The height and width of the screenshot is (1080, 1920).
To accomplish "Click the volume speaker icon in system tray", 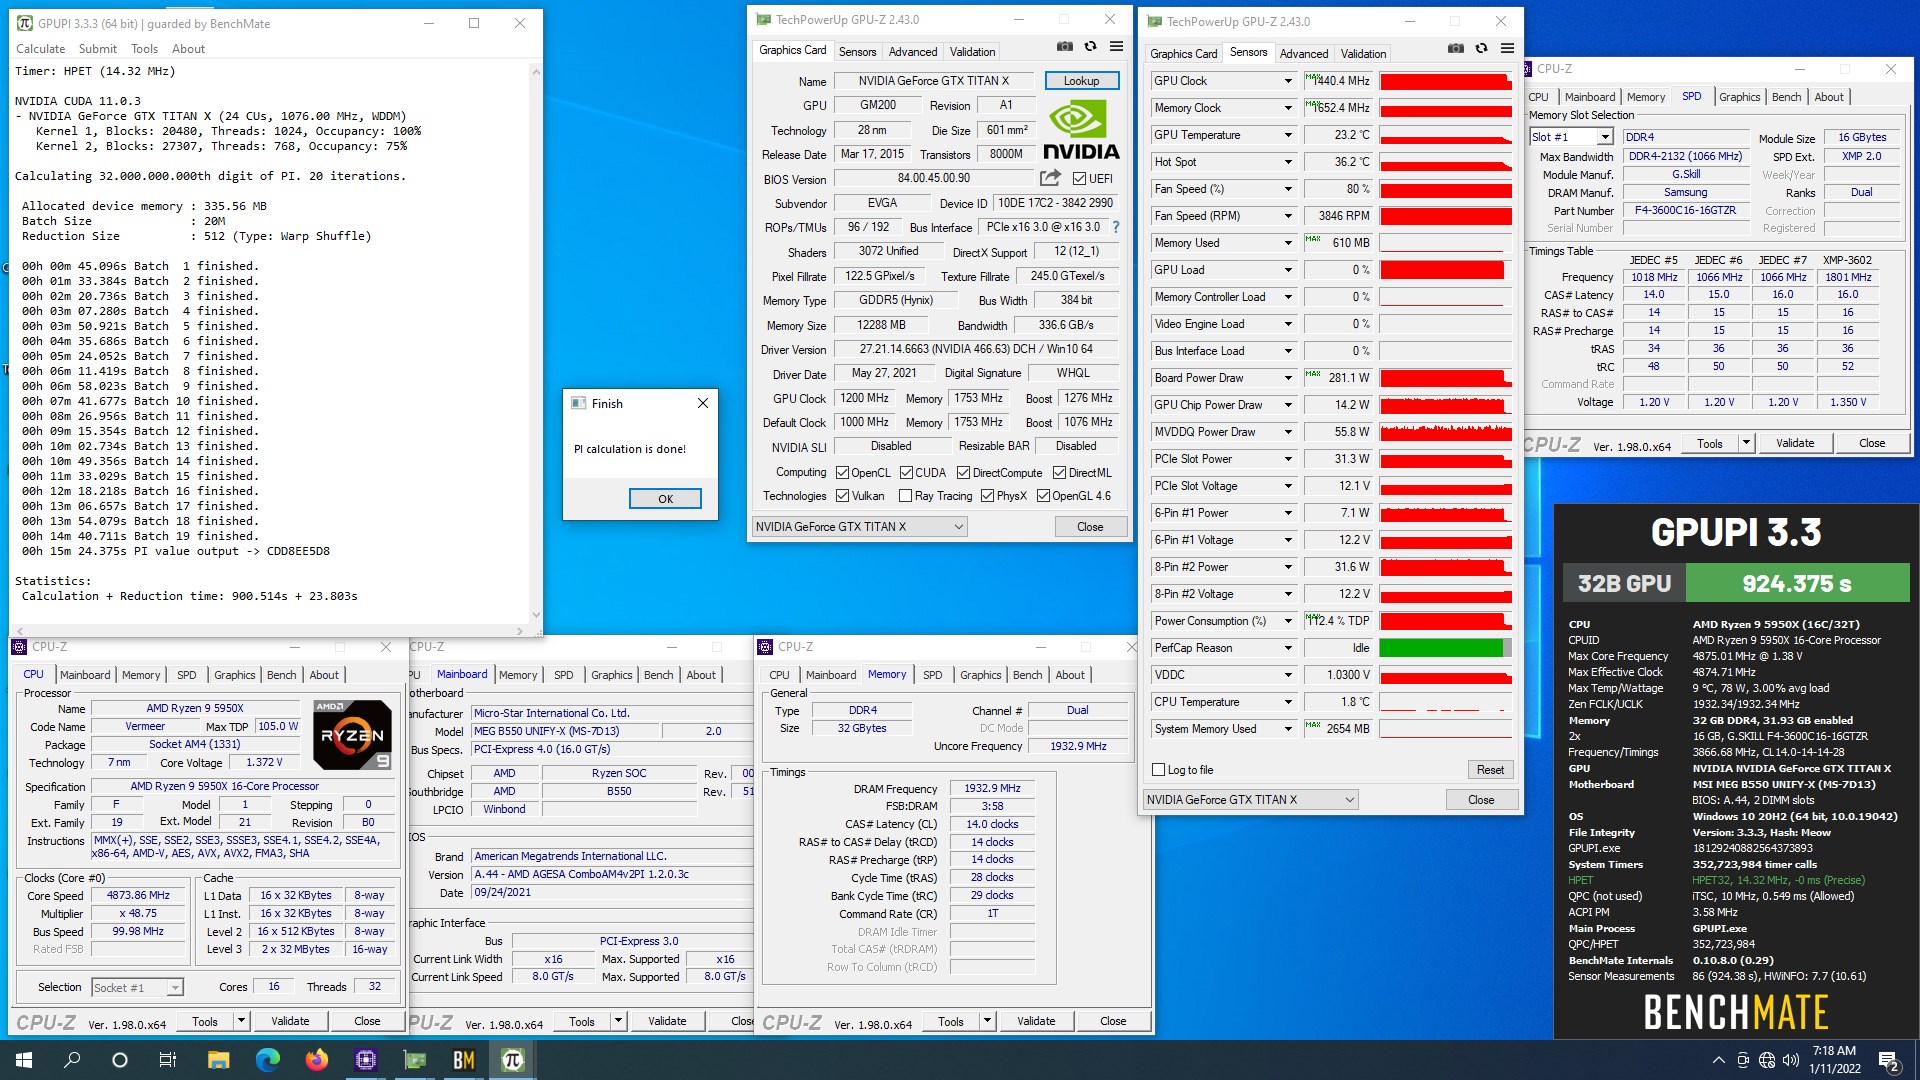I will tap(1791, 1060).
